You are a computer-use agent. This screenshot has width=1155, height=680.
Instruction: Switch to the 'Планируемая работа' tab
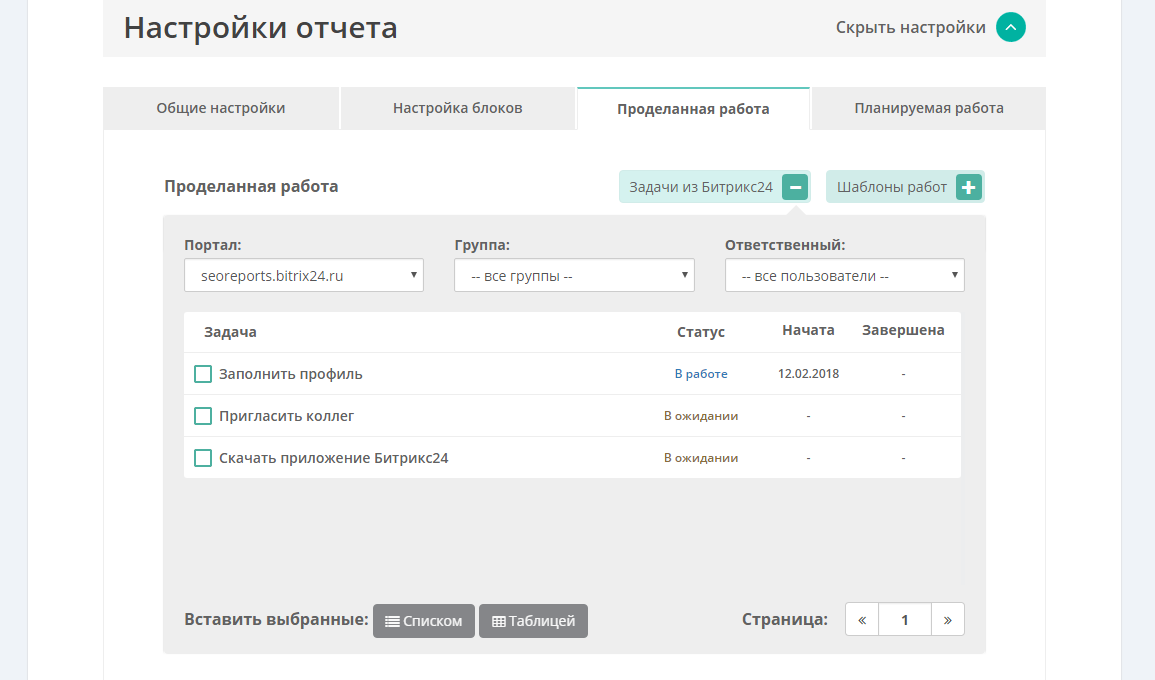[x=928, y=108]
